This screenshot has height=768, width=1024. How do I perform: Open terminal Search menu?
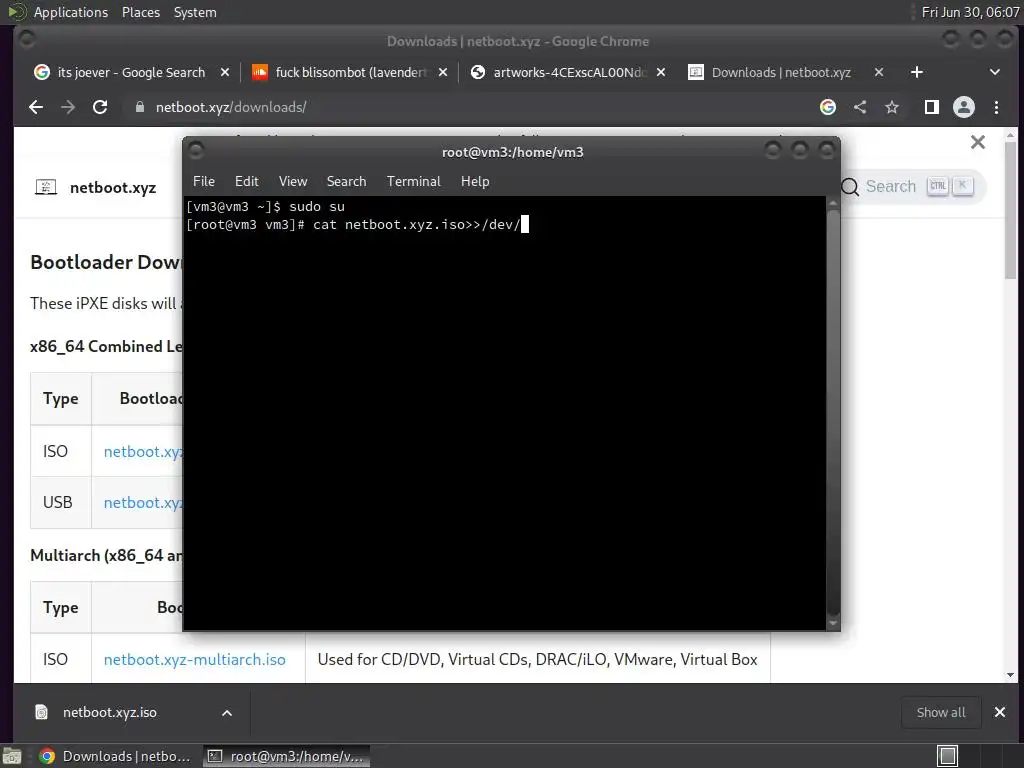click(x=346, y=181)
